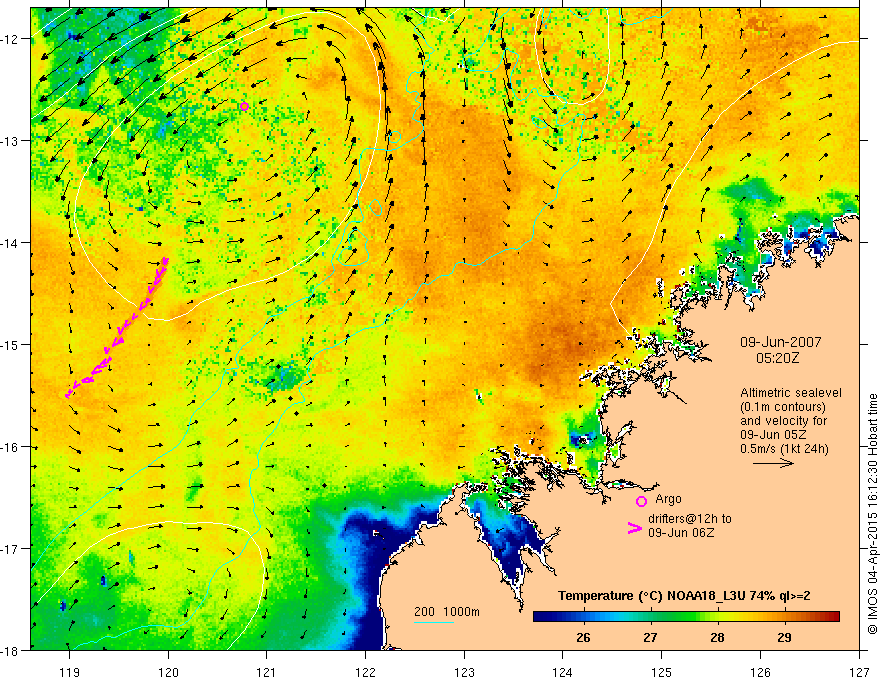880x680 pixels.
Task: Click the '28' colour bar tick label
Action: 717,637
